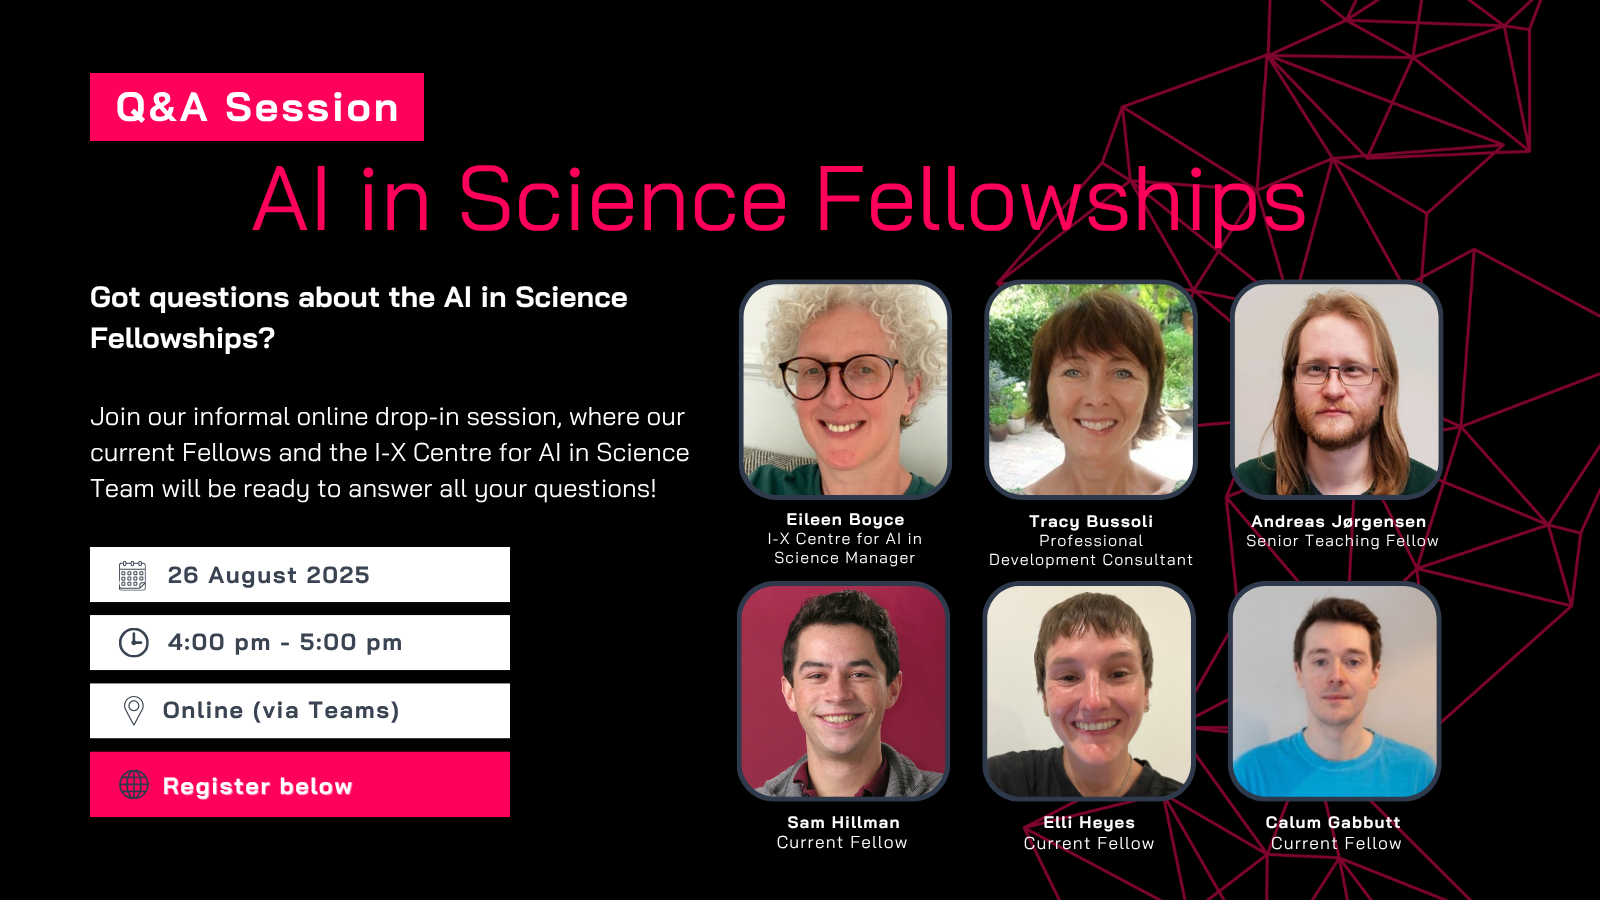Click the globe icon on Register below
1600x900 pixels.
134,785
